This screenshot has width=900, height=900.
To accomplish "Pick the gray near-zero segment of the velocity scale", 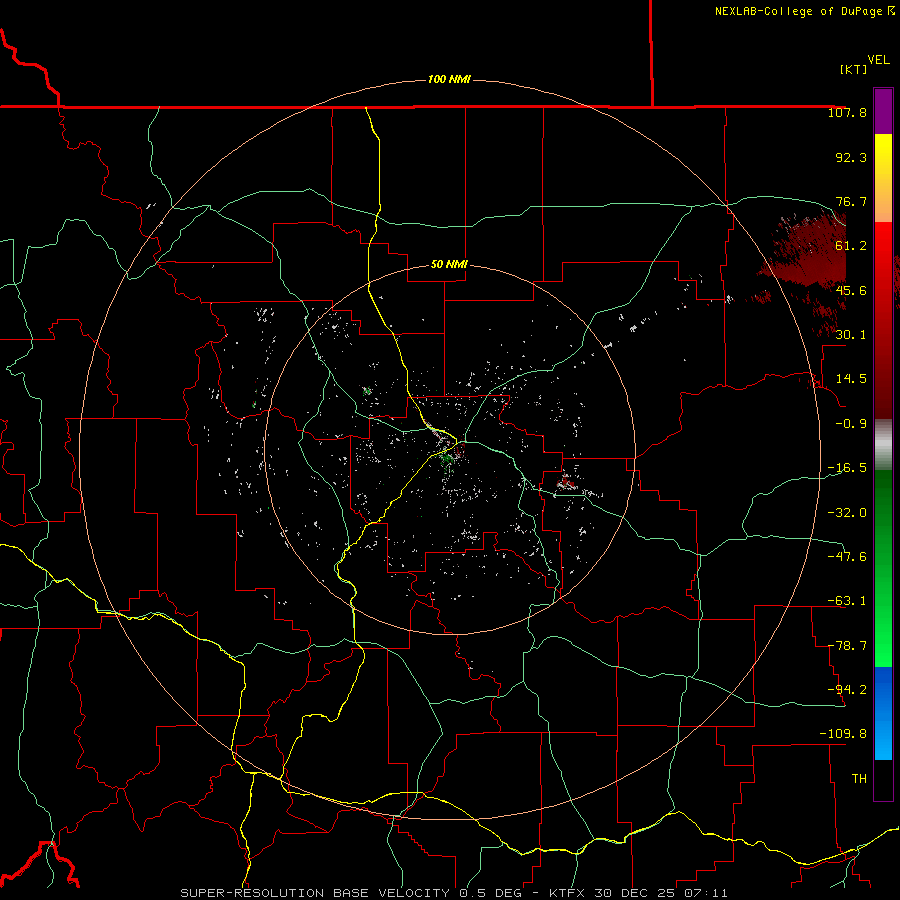I will (883, 445).
